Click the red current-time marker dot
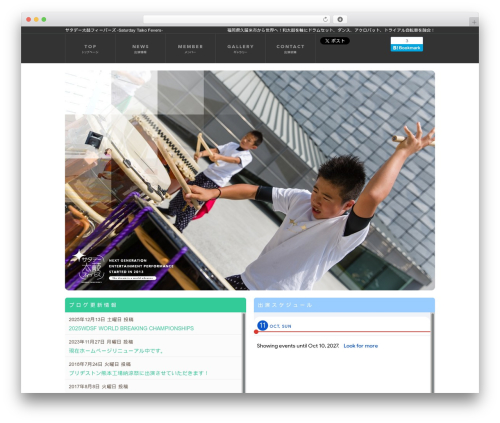Image resolution: width=500 pixels, height=423 pixels. click(x=256, y=332)
